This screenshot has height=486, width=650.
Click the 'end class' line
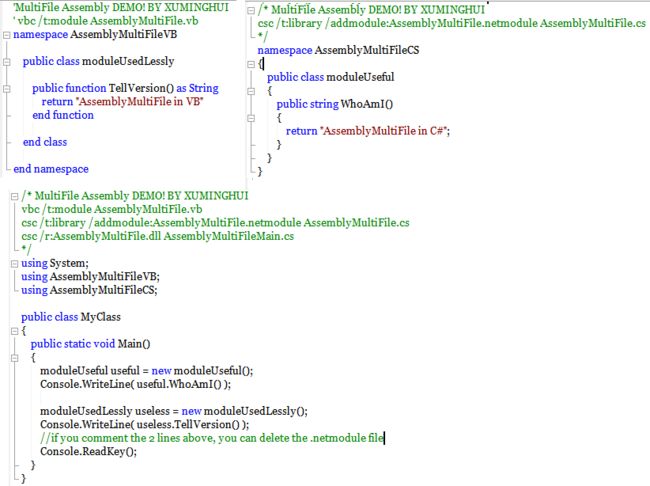[45, 142]
